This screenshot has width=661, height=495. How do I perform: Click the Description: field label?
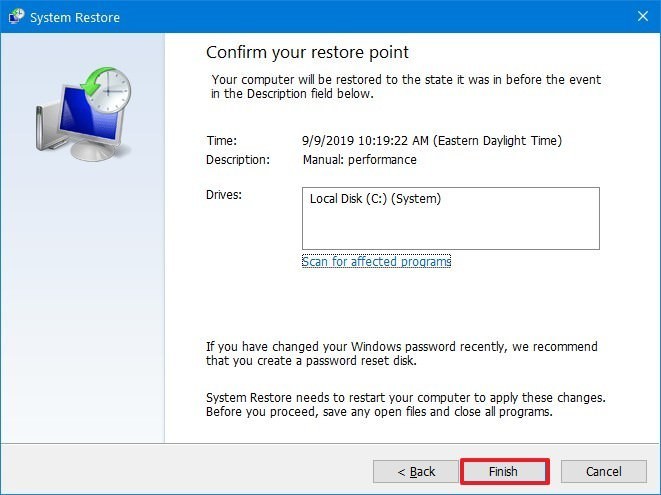[x=238, y=160]
